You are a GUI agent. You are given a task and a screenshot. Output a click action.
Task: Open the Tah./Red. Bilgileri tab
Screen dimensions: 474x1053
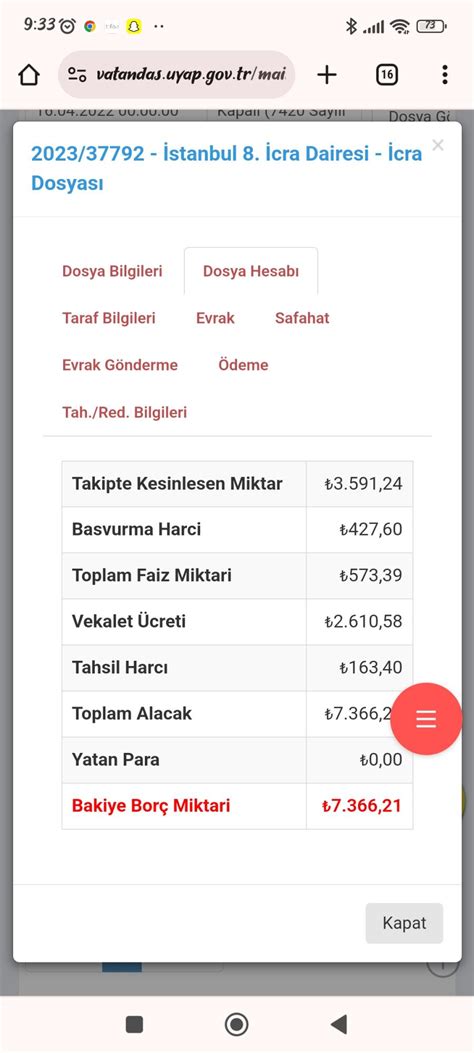coord(125,412)
